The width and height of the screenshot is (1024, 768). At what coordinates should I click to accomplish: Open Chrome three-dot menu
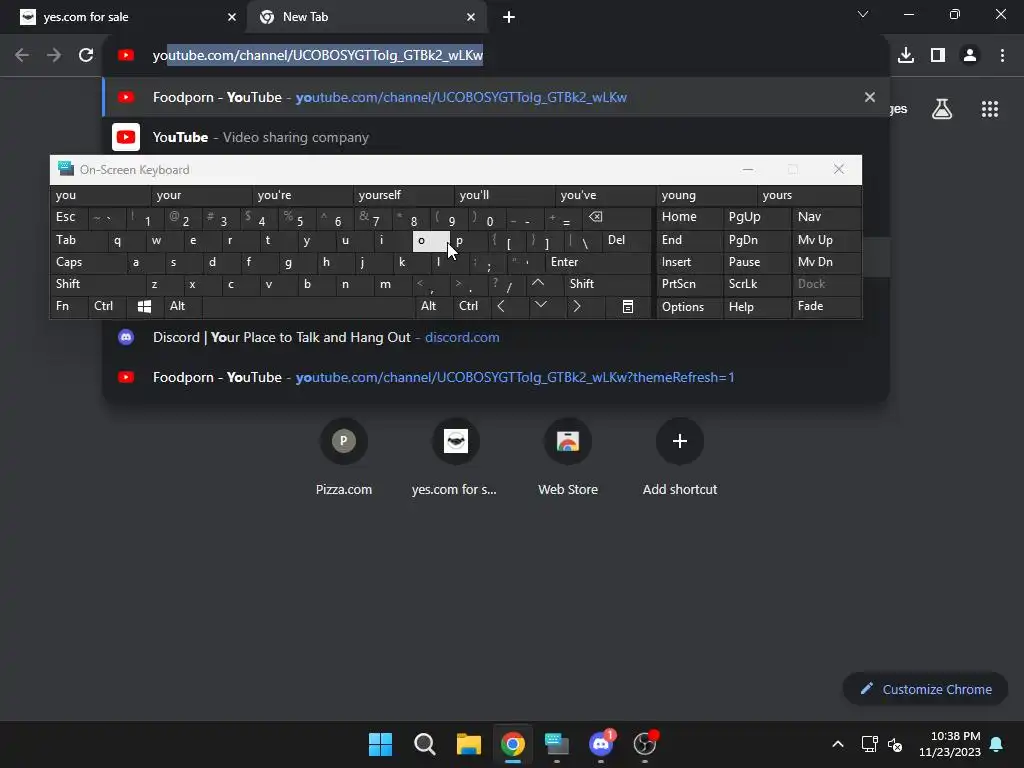(1002, 56)
